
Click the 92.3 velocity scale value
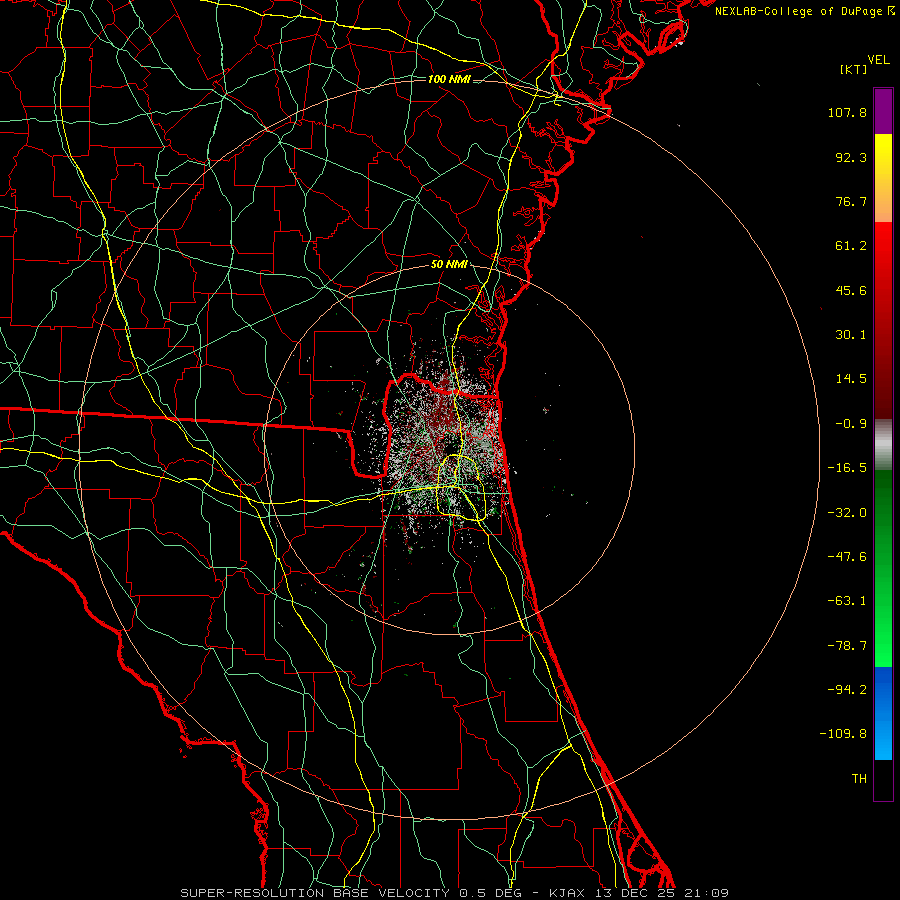point(851,157)
